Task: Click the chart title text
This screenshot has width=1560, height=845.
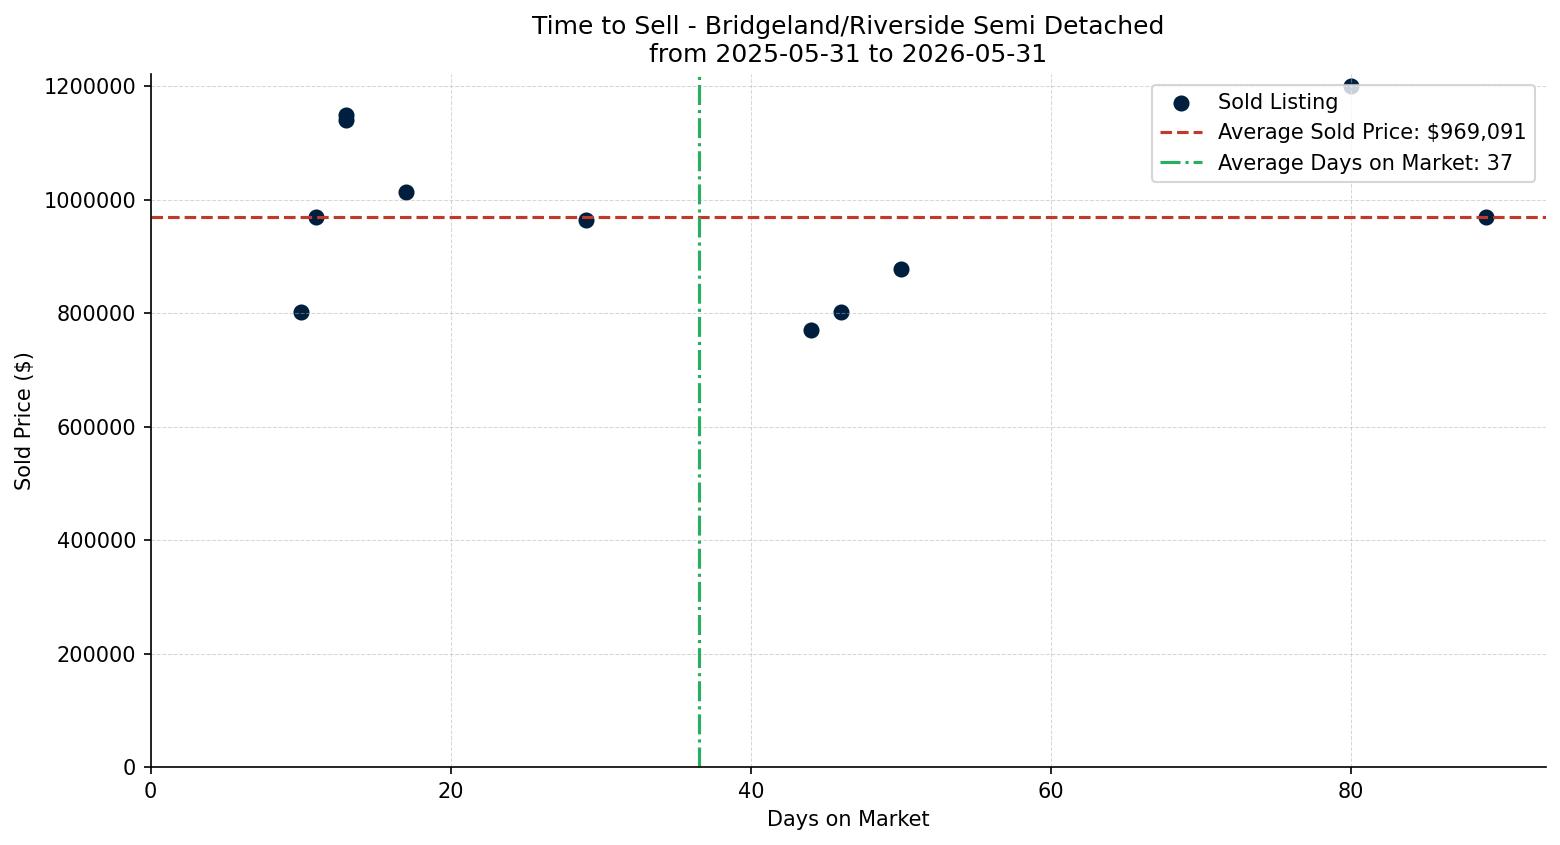Action: tap(848, 40)
